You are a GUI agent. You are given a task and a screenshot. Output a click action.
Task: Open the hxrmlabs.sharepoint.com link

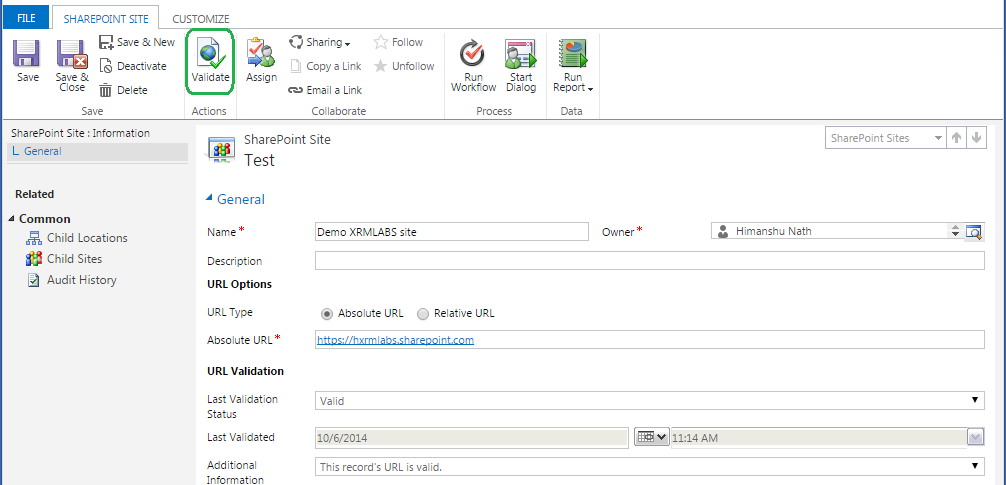[395, 340]
